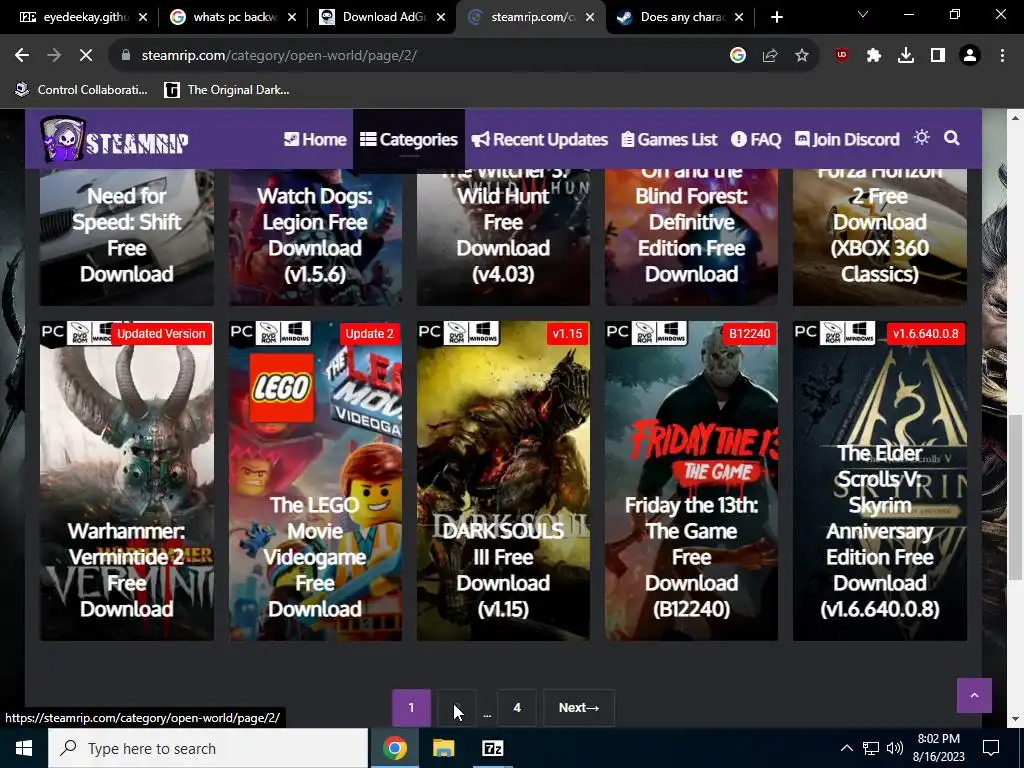This screenshot has width=1024, height=768.
Task: Close the Download AdGuard tab
Action: [441, 17]
